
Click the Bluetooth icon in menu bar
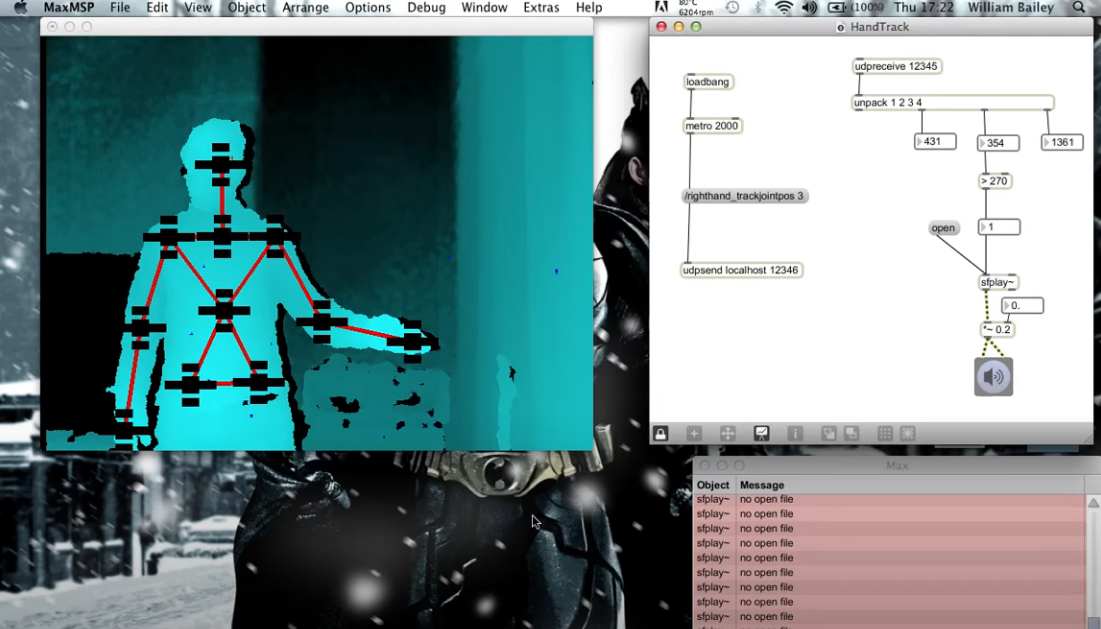point(758,8)
